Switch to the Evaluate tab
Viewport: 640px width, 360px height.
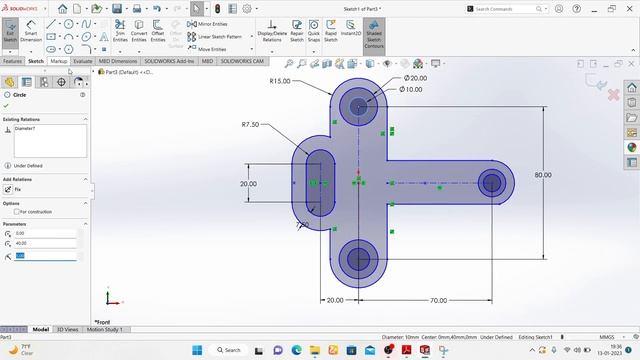coord(83,61)
